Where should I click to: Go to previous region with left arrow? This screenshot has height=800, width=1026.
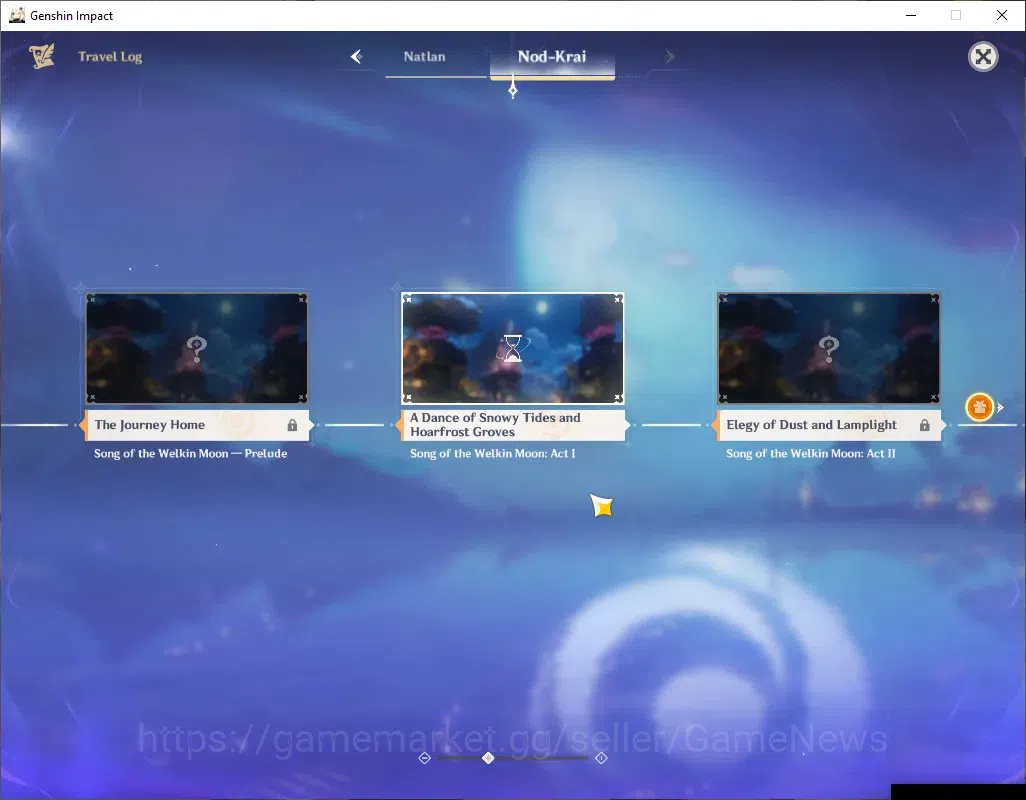(x=357, y=57)
